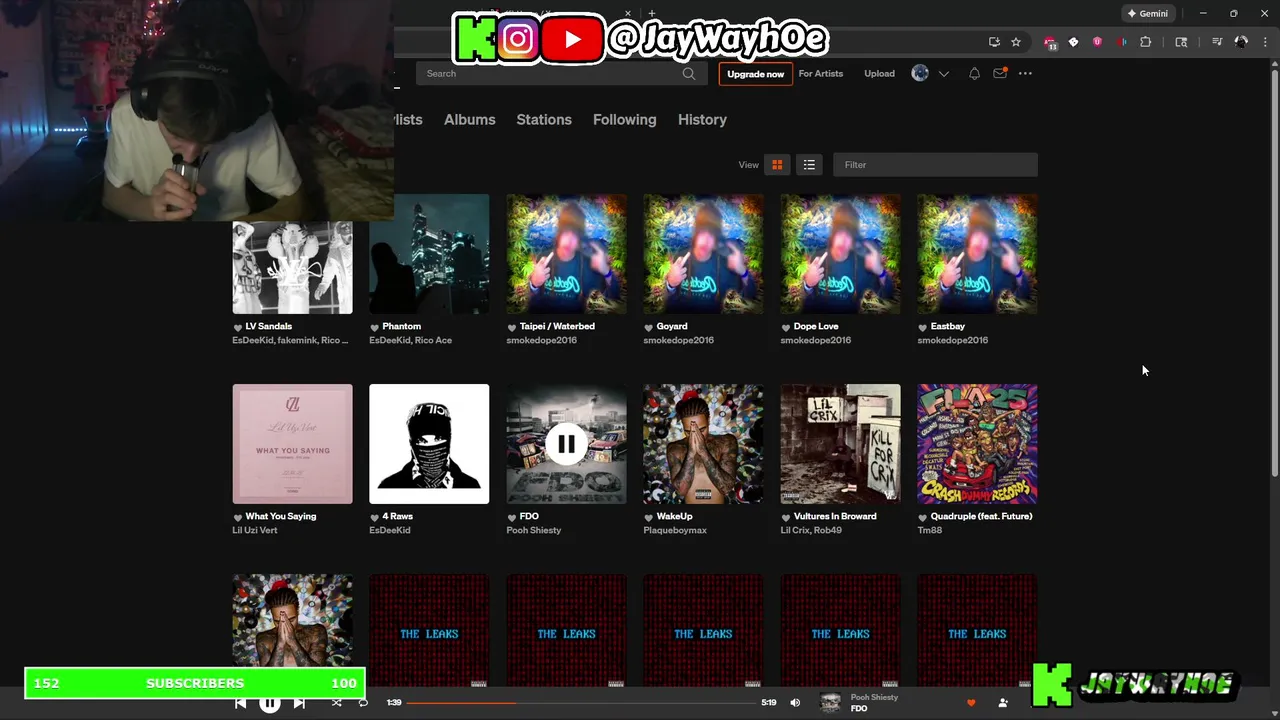Go to the previous track
This screenshot has height=720, width=1280.
point(240,703)
